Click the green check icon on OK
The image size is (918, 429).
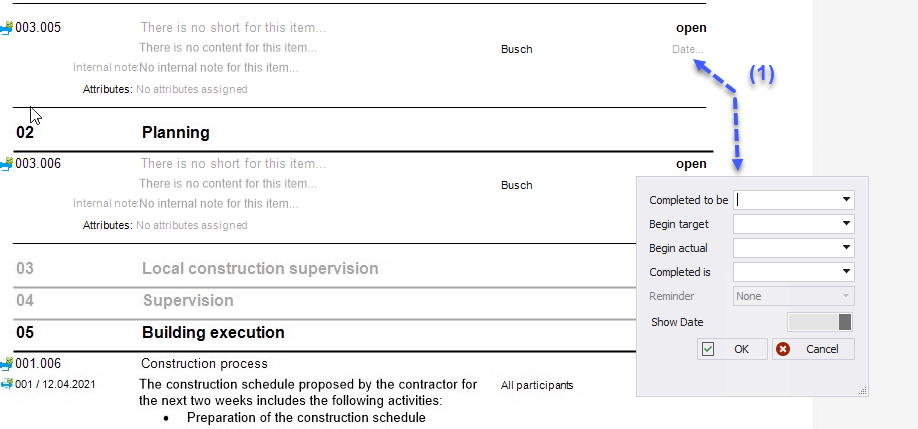708,349
